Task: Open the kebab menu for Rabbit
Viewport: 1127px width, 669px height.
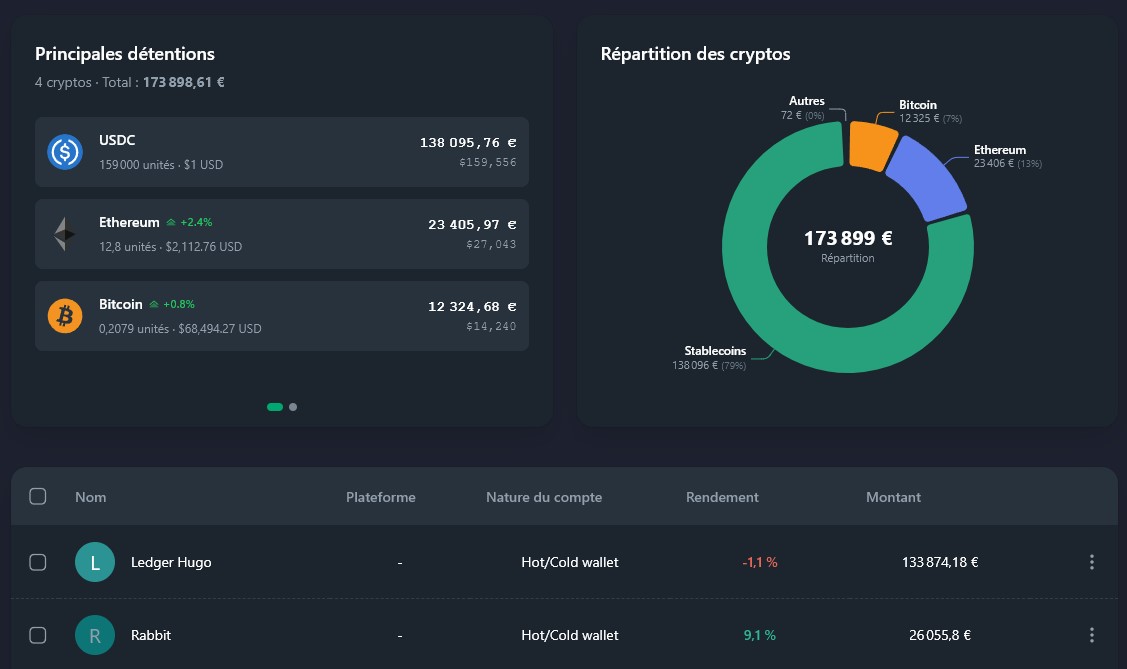Action: click(x=1091, y=635)
